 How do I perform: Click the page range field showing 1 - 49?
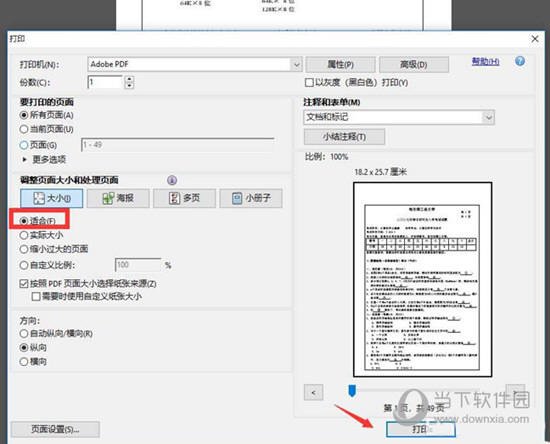click(177, 144)
